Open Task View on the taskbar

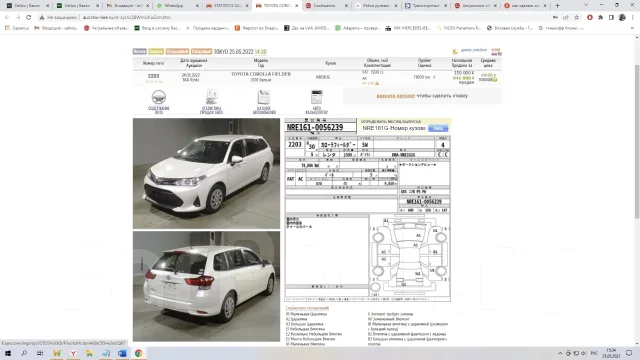click(x=40, y=353)
